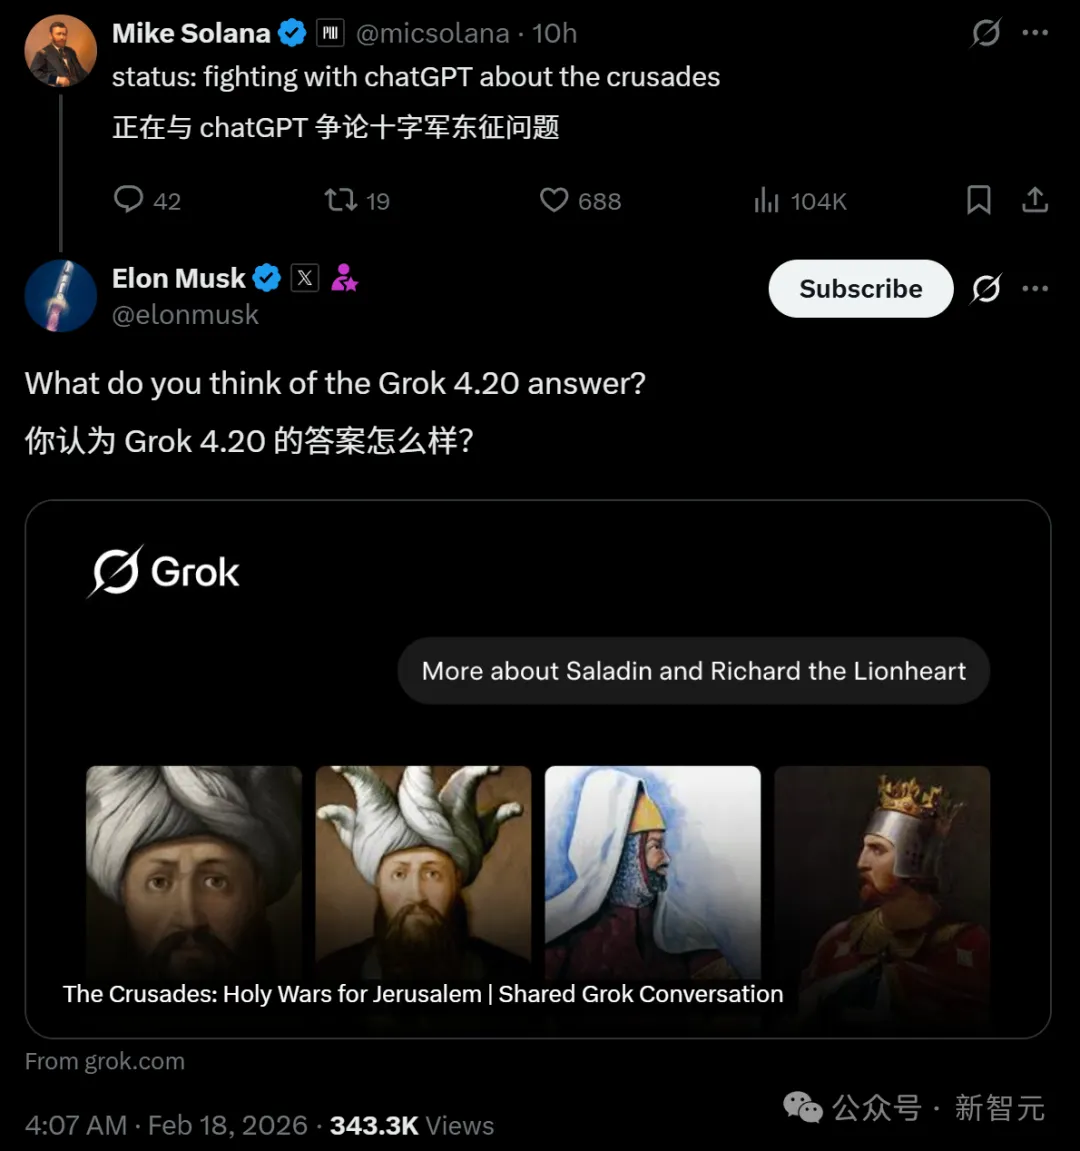This screenshot has height=1151, width=1080.
Task: Open the @micsolana handle link
Action: (432, 33)
